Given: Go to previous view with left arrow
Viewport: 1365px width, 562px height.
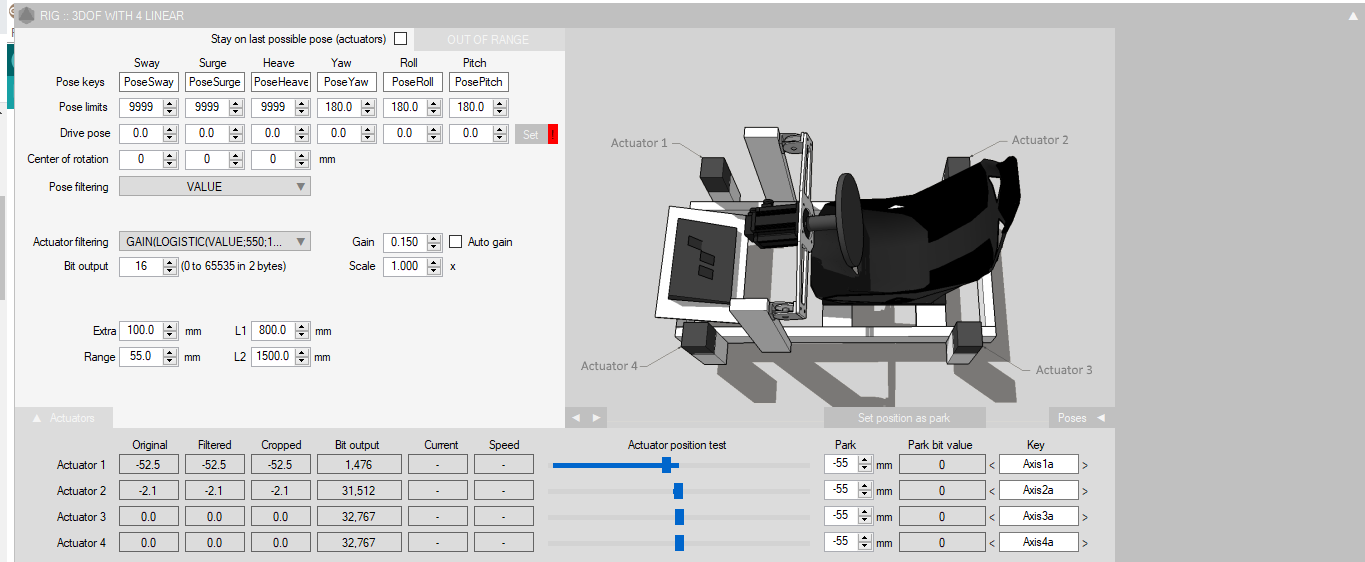Looking at the screenshot, I should 577,418.
